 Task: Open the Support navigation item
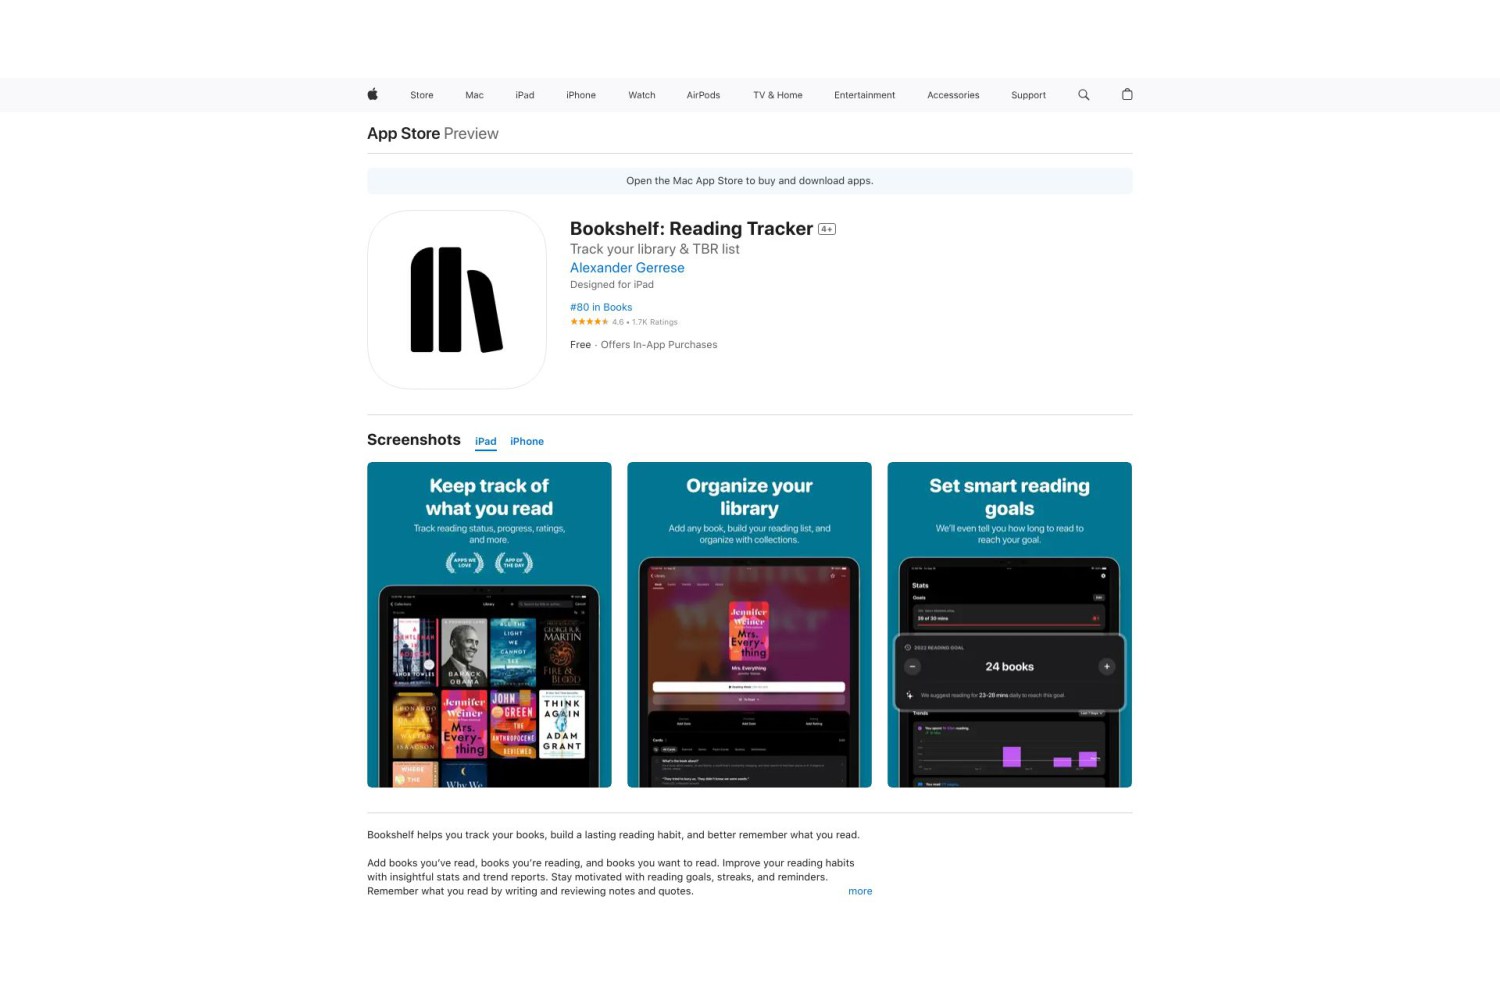click(1028, 95)
